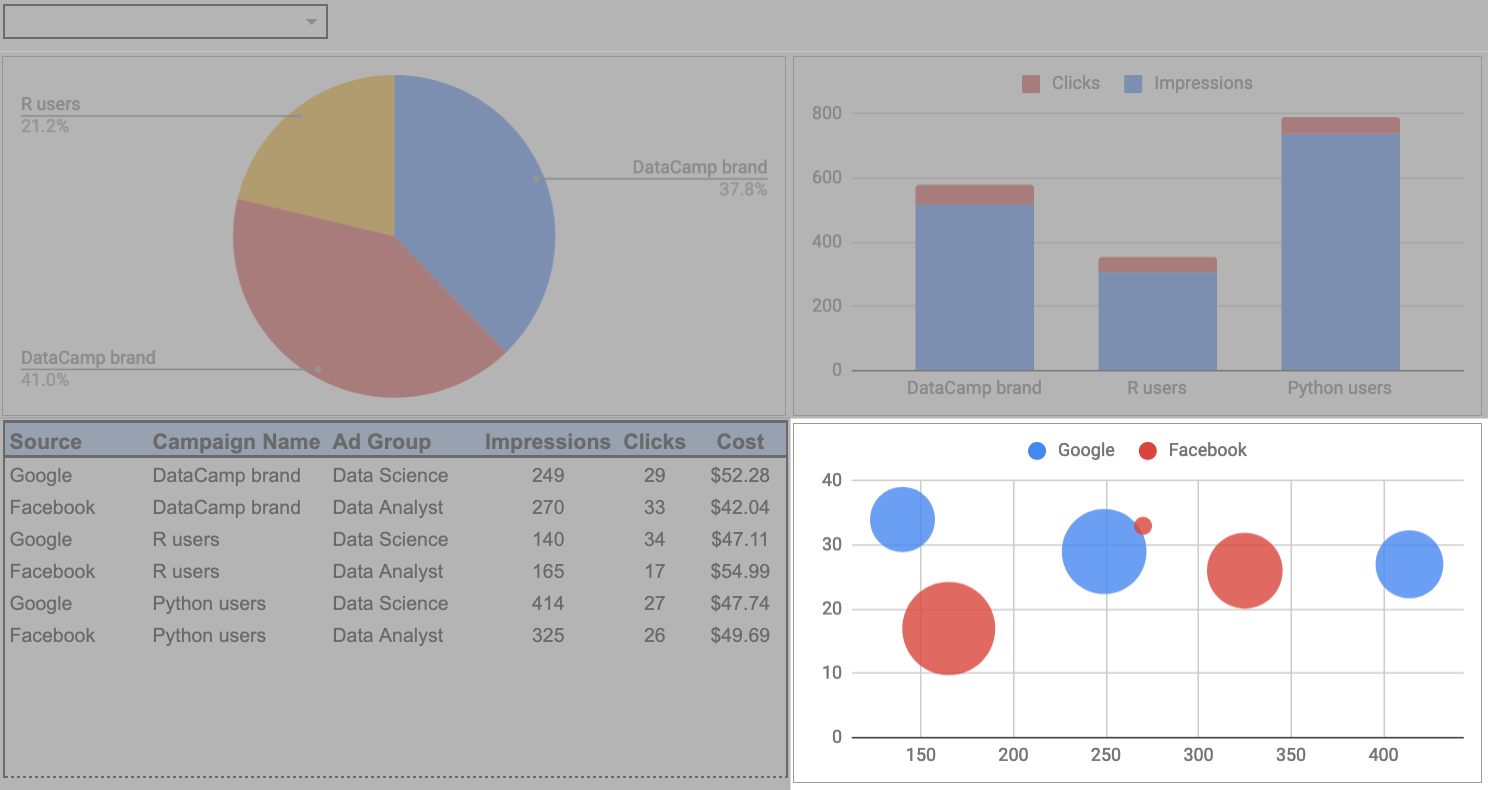
Task: Select the clicks value 34
Action: coord(655,539)
